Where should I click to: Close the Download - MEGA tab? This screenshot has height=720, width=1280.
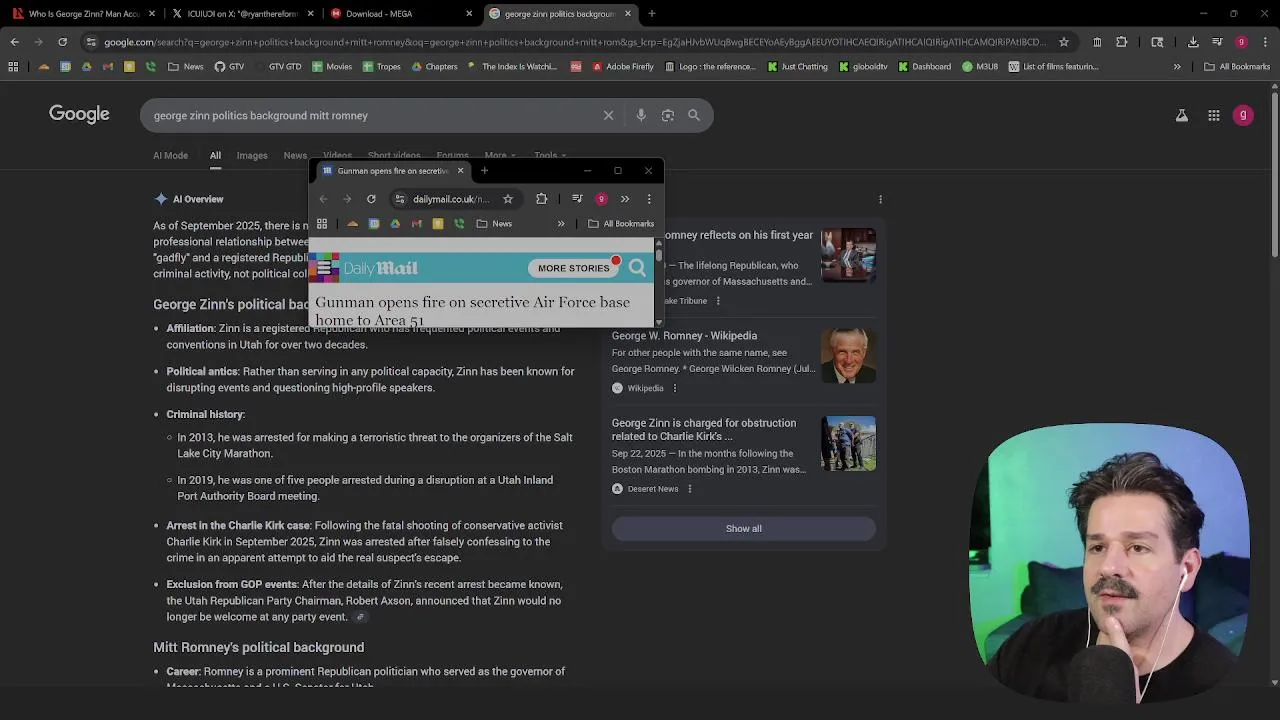pos(469,14)
